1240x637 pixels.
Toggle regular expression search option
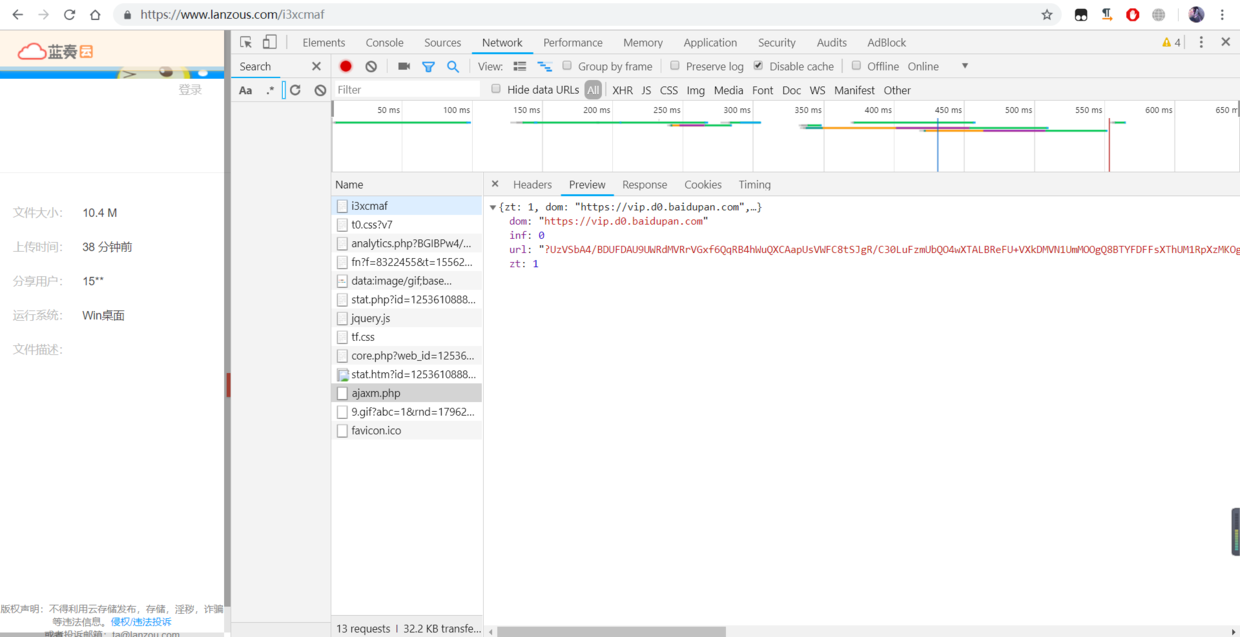270,90
